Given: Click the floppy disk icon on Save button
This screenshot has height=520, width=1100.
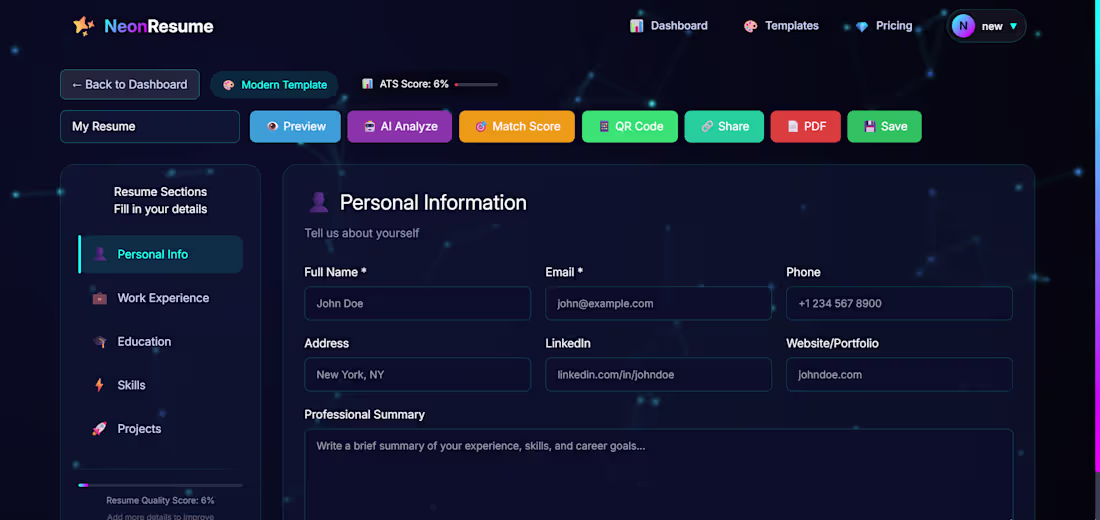Looking at the screenshot, I should pyautogui.click(x=870, y=126).
